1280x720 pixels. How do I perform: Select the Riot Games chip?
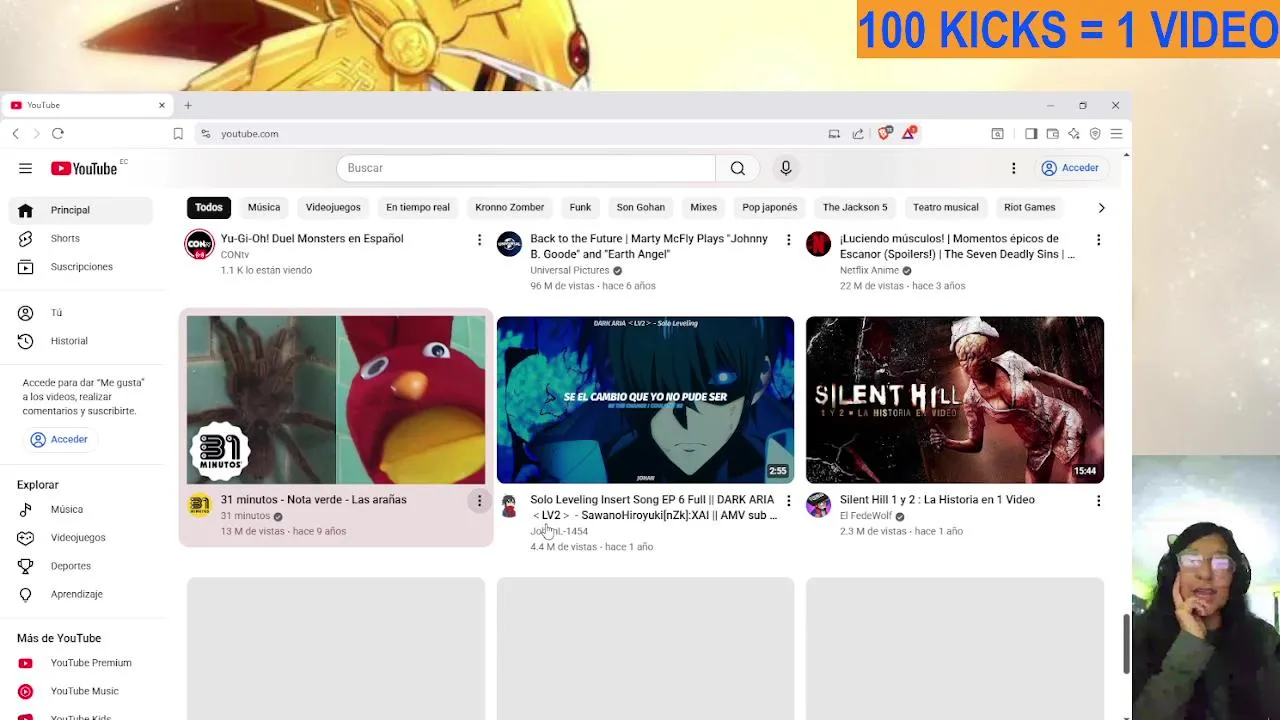[1030, 207]
